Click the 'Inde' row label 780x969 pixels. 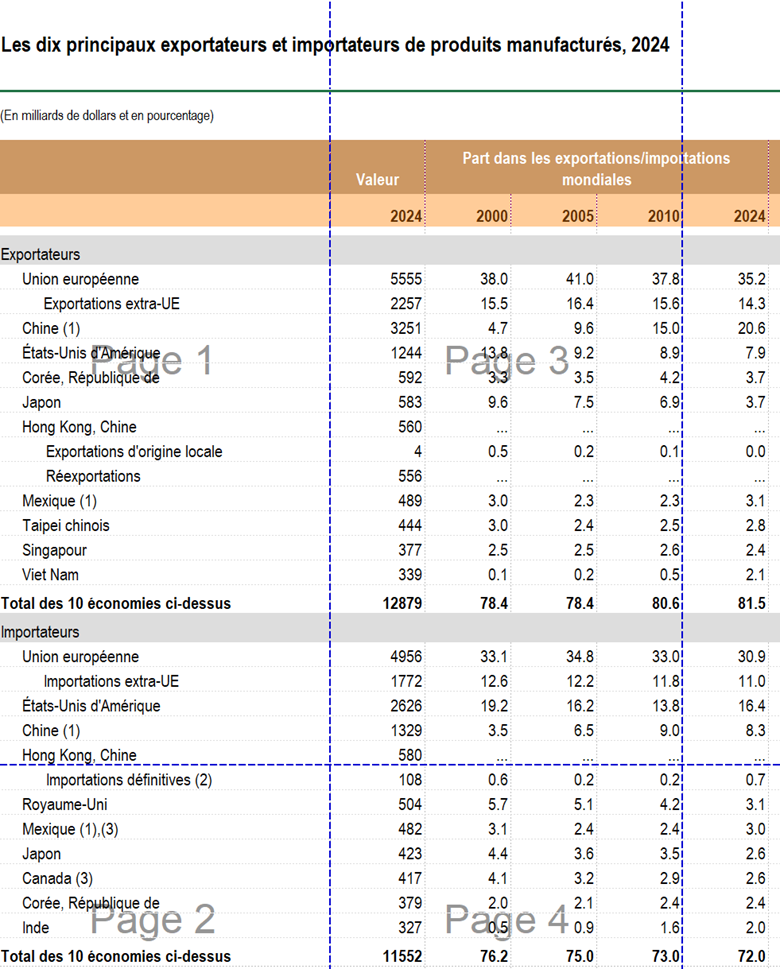[x=36, y=928]
